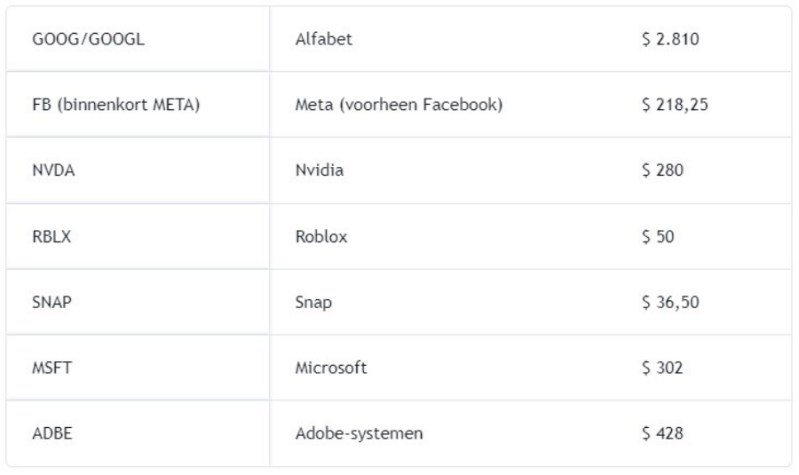Select the $ 428 price cell
Viewport: 799px width, 475px height.
[663, 433]
